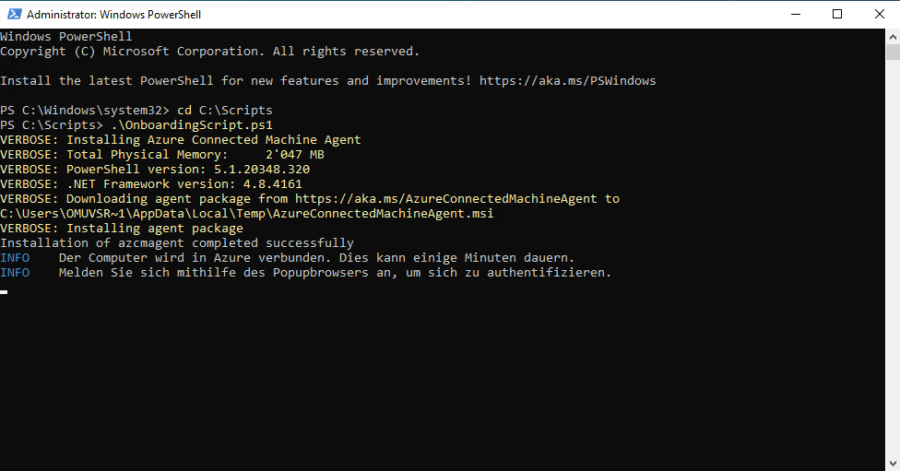
Task: Click 'VERBOSE: Installing agent package' line
Action: [122, 228]
